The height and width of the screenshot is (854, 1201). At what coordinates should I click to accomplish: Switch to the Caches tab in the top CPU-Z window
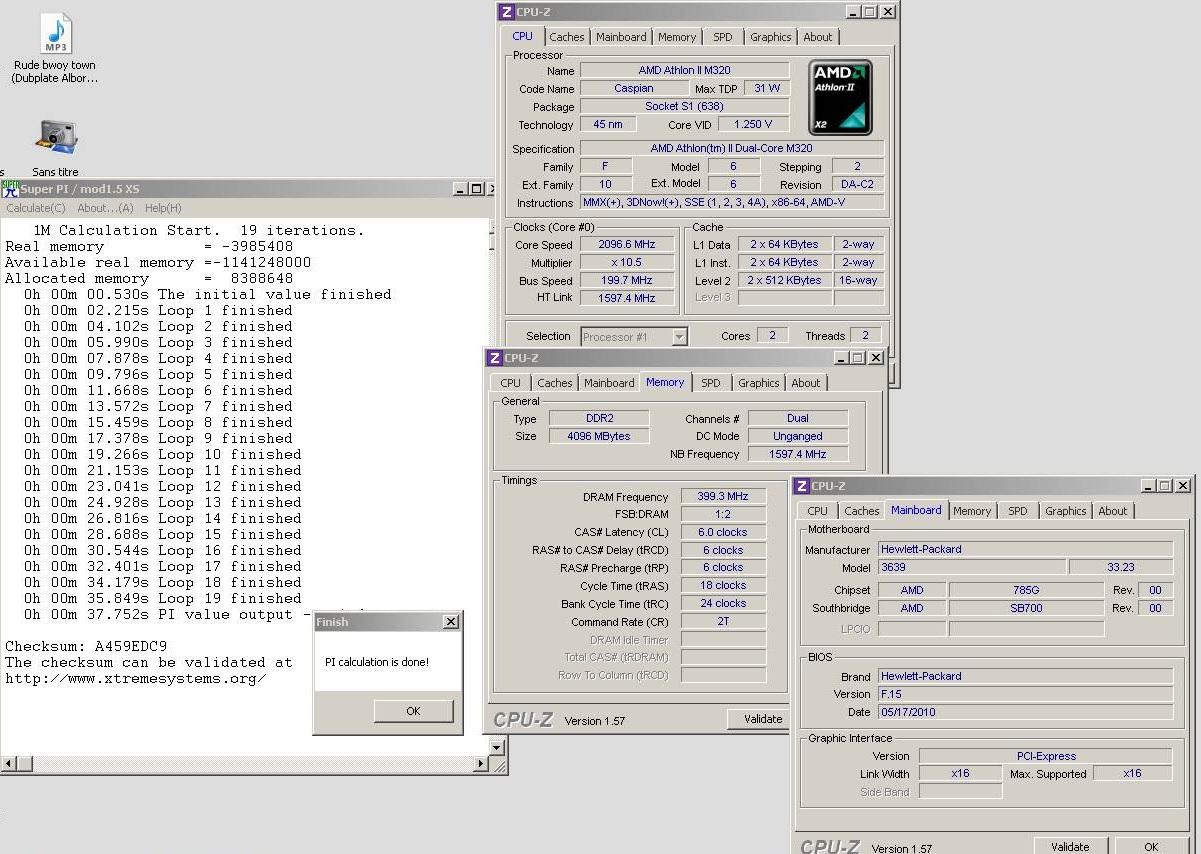pyautogui.click(x=567, y=37)
